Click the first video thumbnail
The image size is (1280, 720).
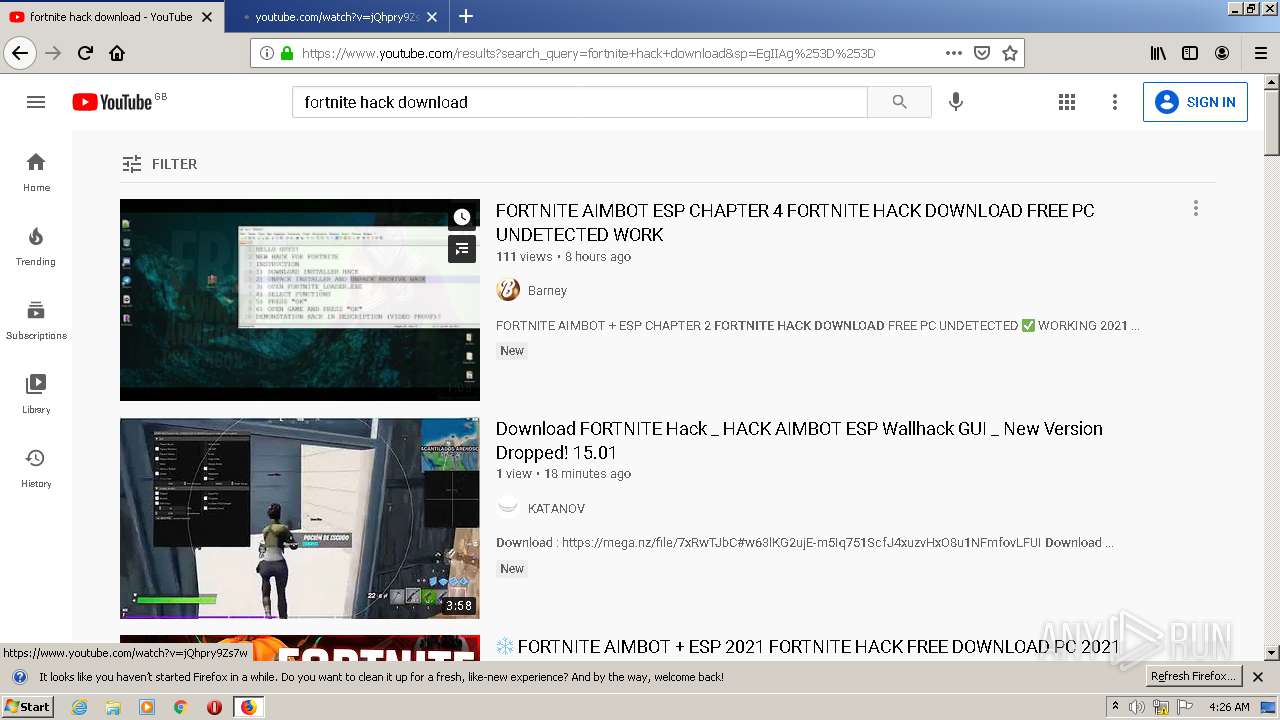(300, 300)
